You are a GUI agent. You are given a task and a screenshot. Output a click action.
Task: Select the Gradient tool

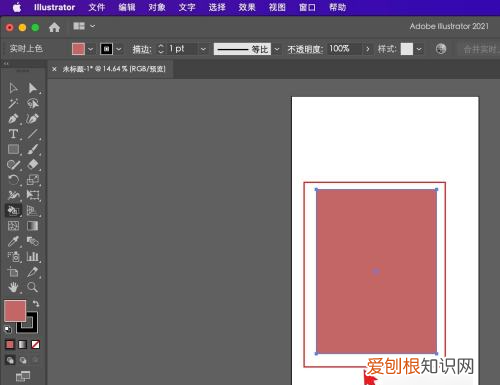click(32, 226)
